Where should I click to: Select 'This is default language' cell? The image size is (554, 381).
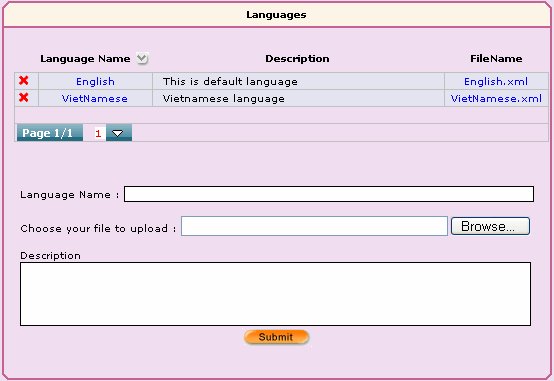click(x=299, y=81)
